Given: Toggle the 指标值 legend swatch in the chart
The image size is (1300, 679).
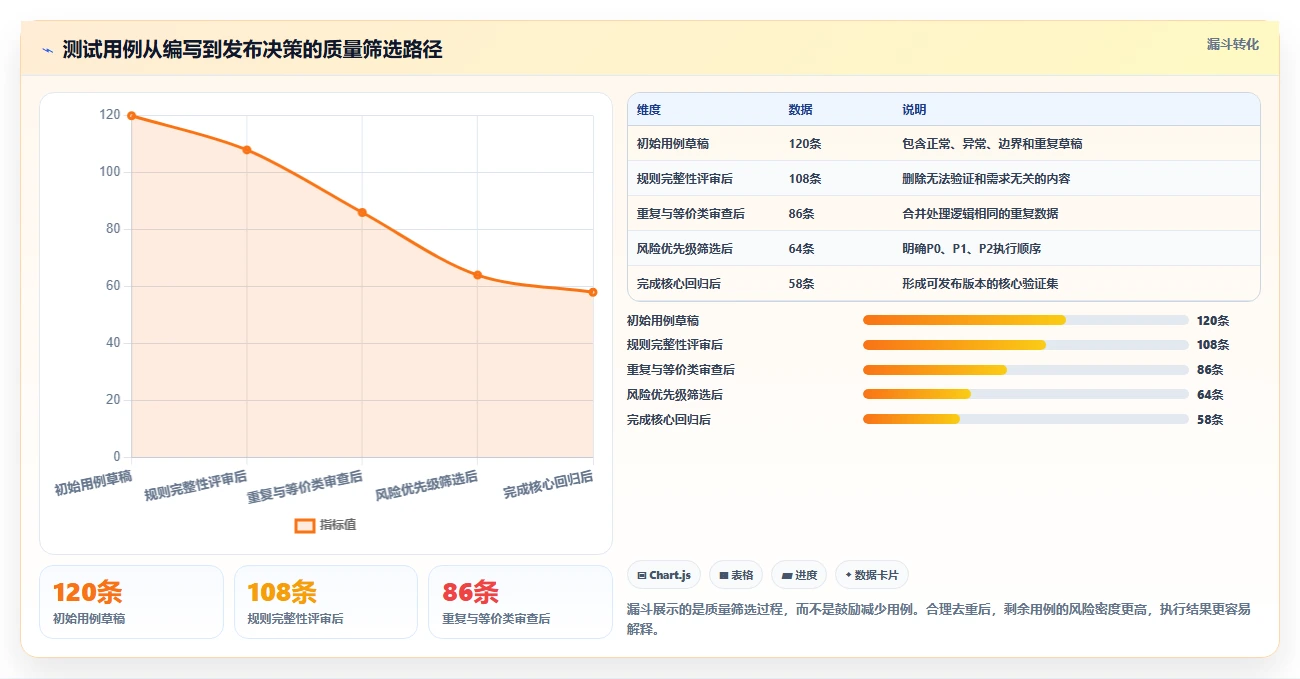Looking at the screenshot, I should (x=305, y=525).
